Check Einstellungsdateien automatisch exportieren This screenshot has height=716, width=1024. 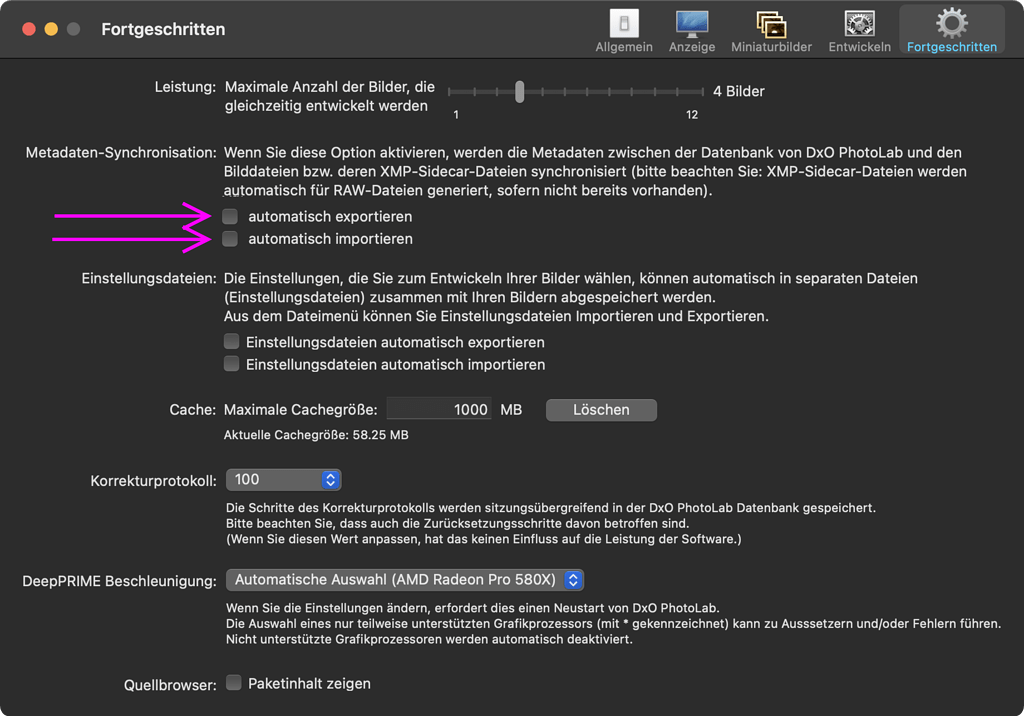(x=231, y=342)
